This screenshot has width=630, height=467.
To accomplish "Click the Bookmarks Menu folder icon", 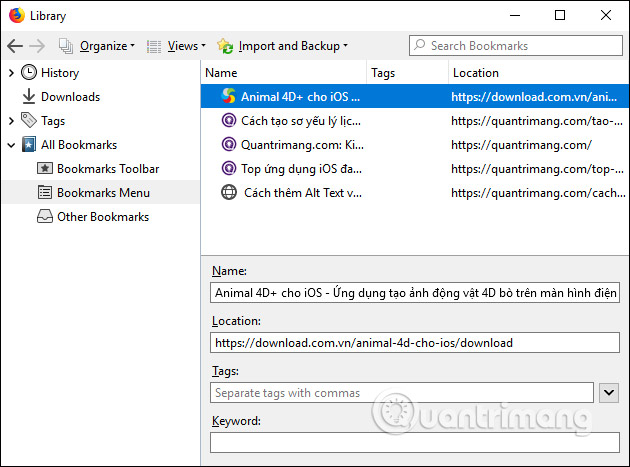I will coord(45,193).
